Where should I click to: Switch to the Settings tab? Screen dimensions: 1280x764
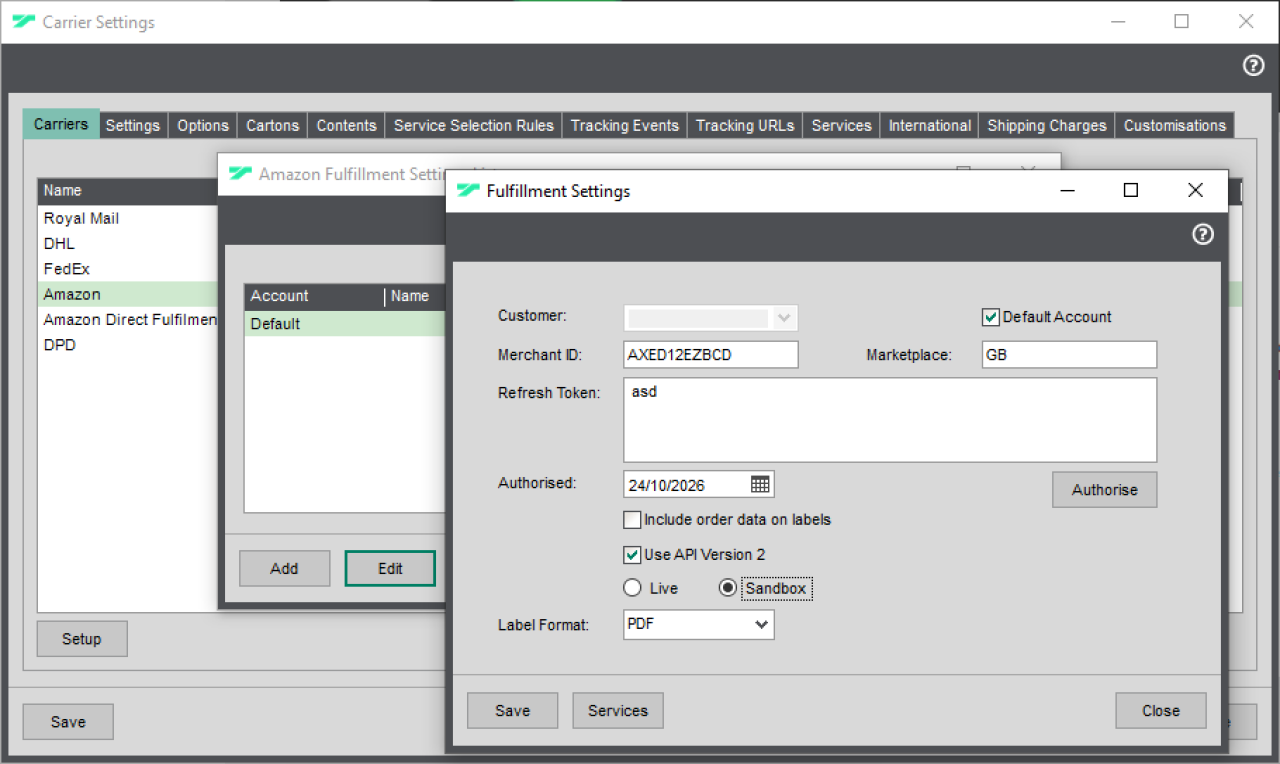point(133,125)
